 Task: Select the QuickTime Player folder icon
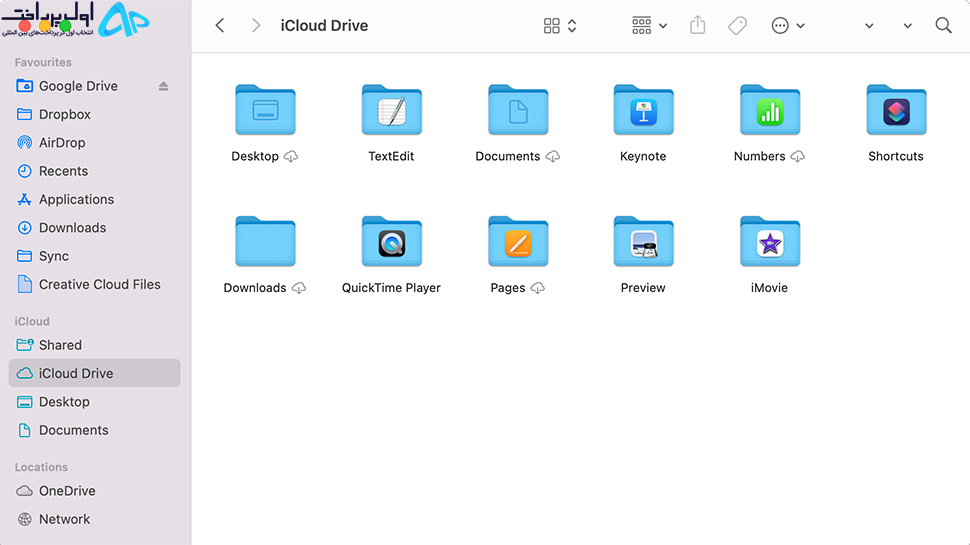tap(392, 241)
